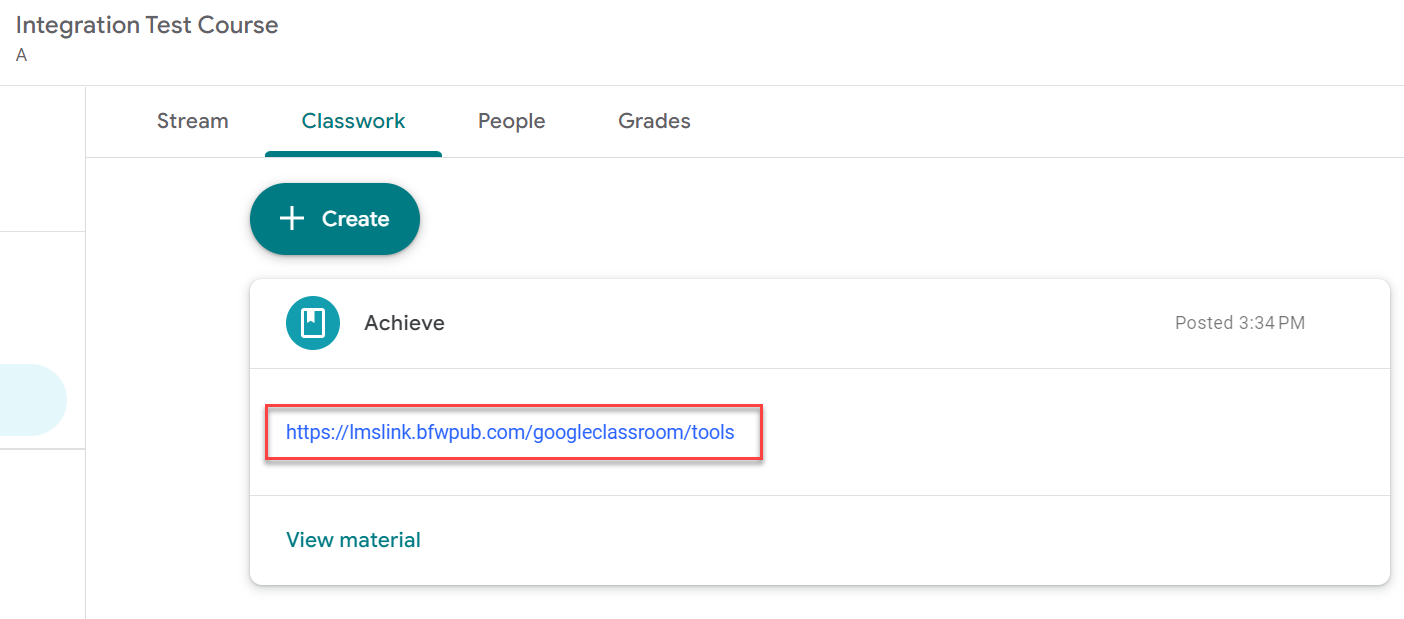View the Grades tab
1404x619 pixels.
click(654, 121)
